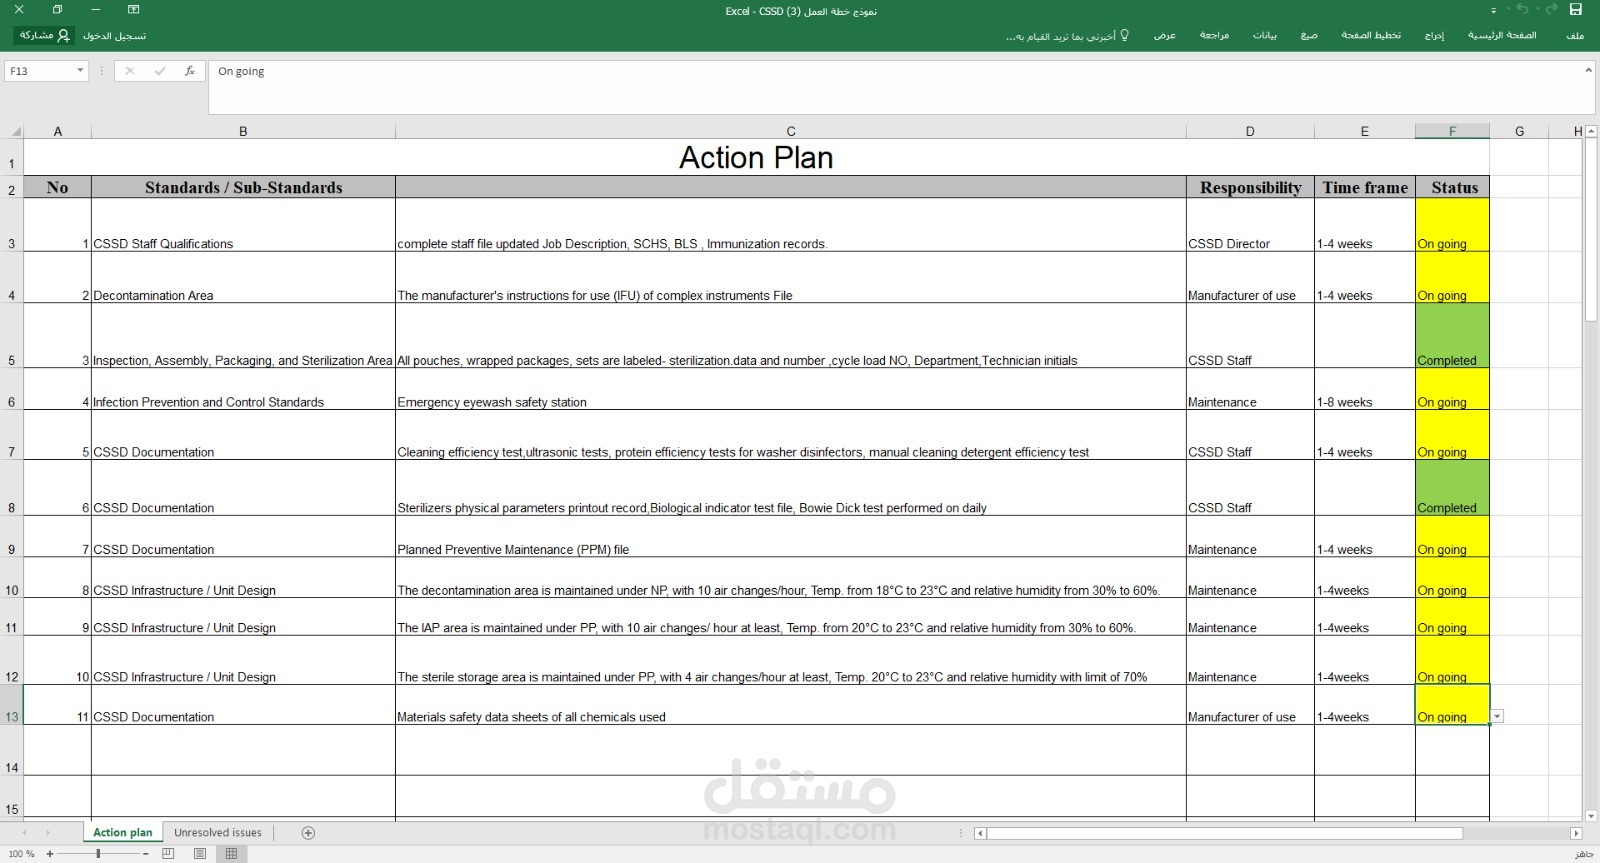Open the F13 cell validation dropdown arrow

1497,716
